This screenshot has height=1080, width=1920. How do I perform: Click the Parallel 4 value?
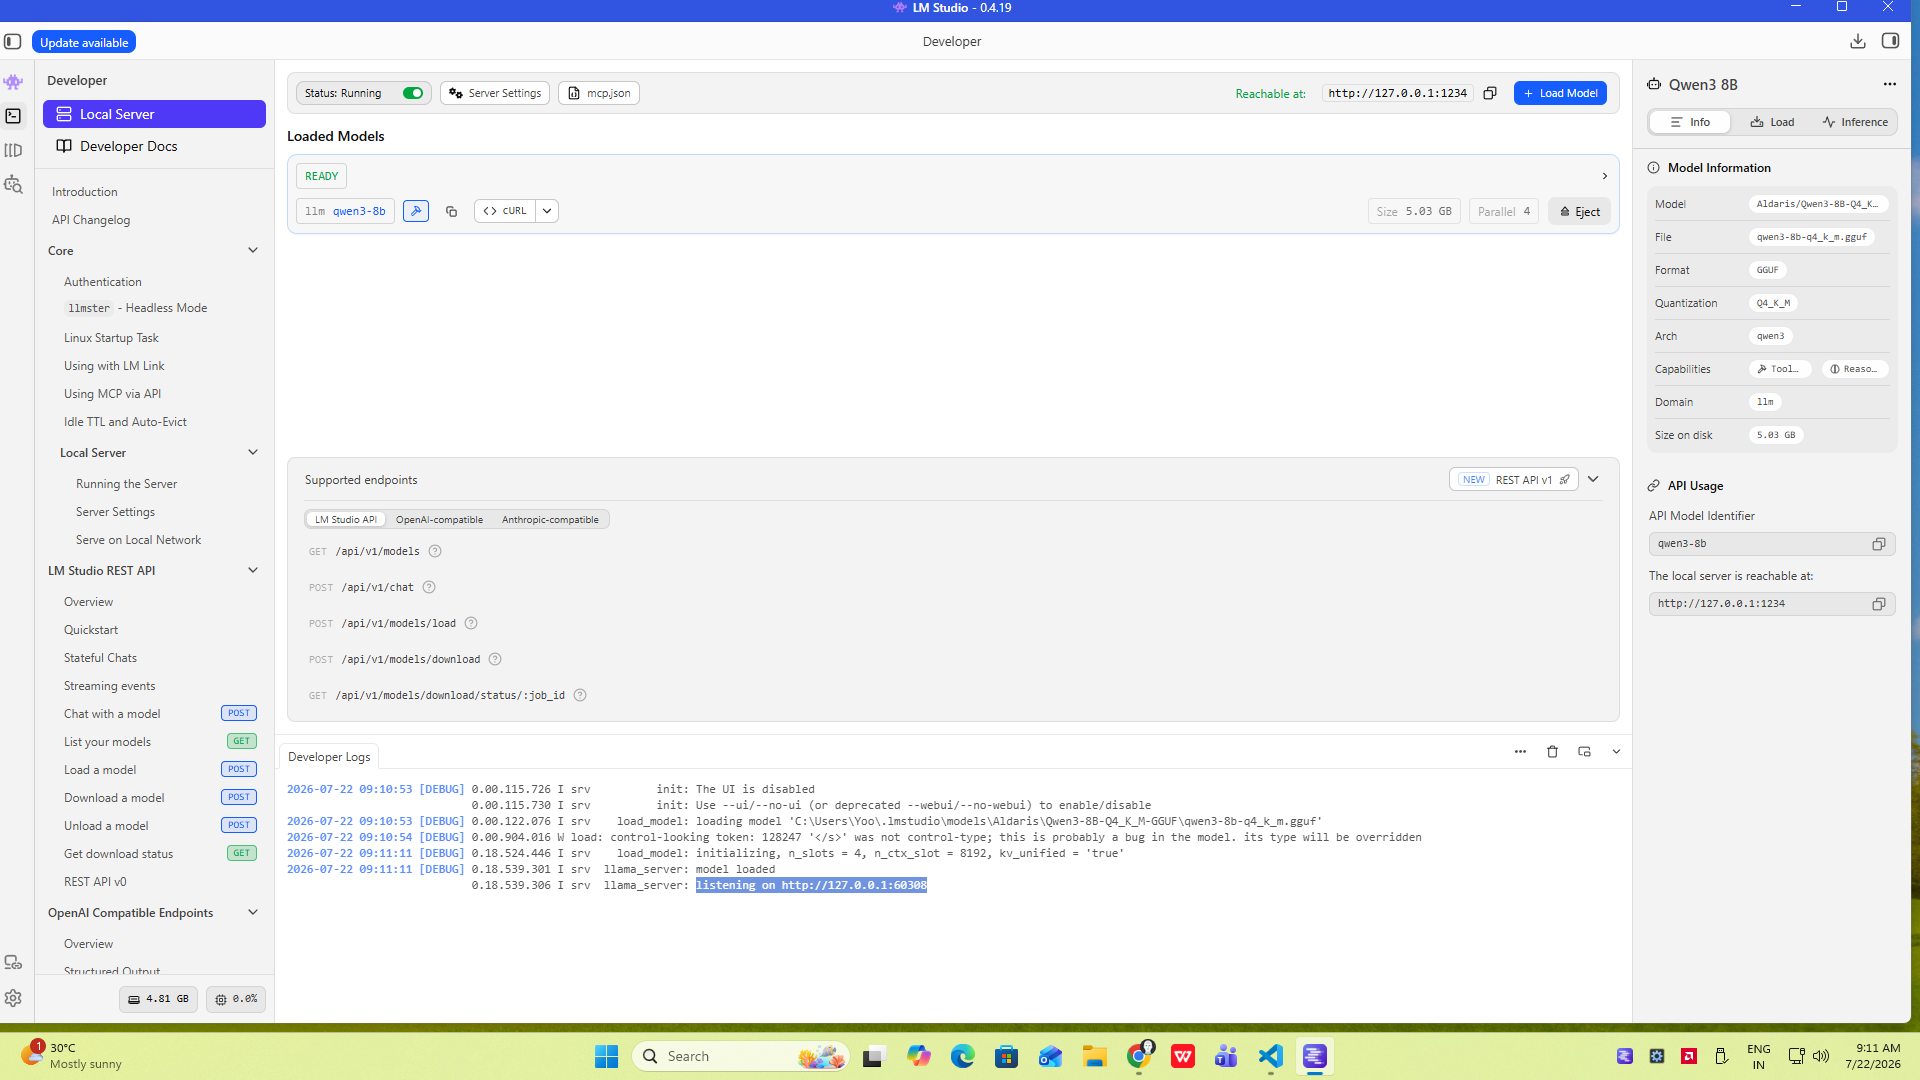click(1504, 211)
